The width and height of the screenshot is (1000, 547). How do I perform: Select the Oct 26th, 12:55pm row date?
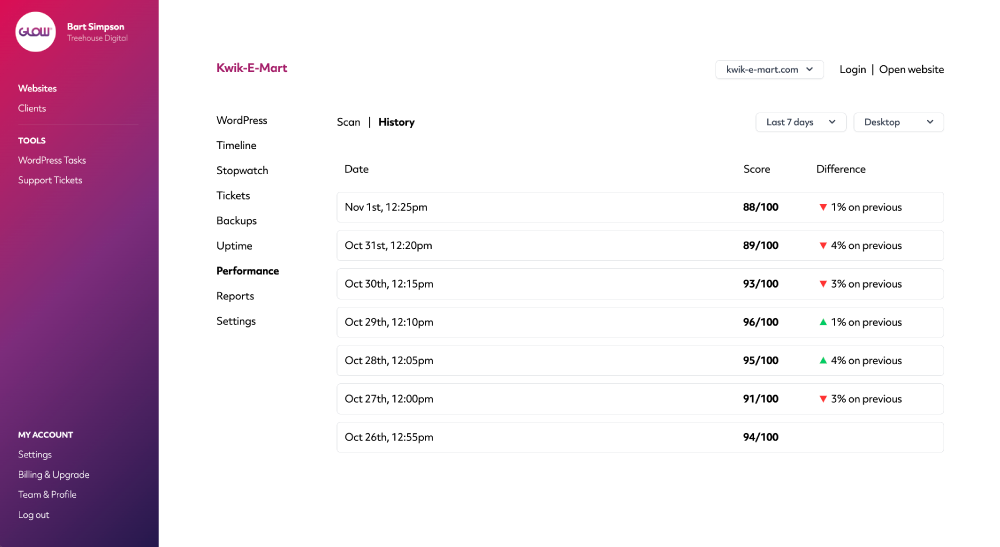[x=389, y=437]
